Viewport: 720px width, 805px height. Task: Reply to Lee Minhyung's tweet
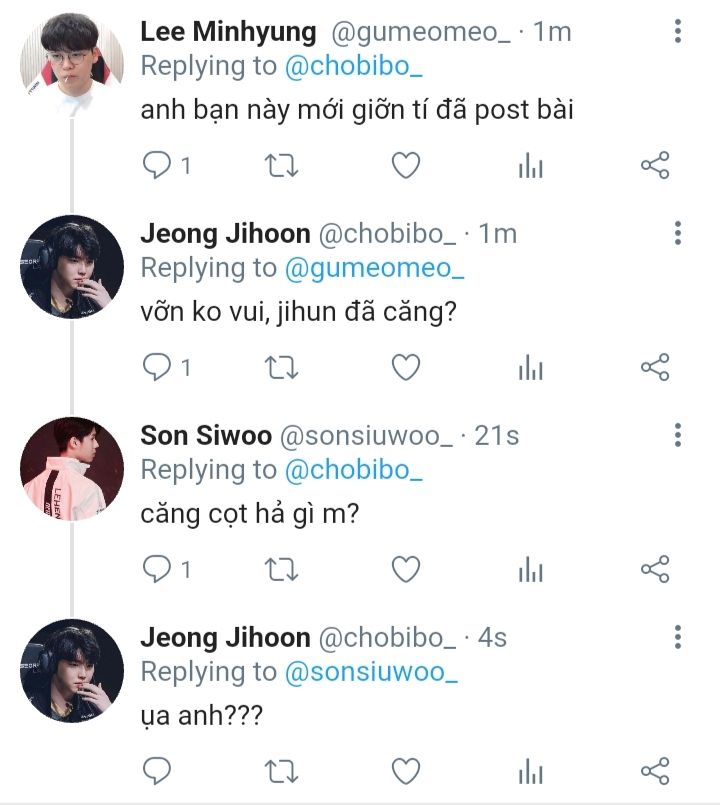click(158, 165)
